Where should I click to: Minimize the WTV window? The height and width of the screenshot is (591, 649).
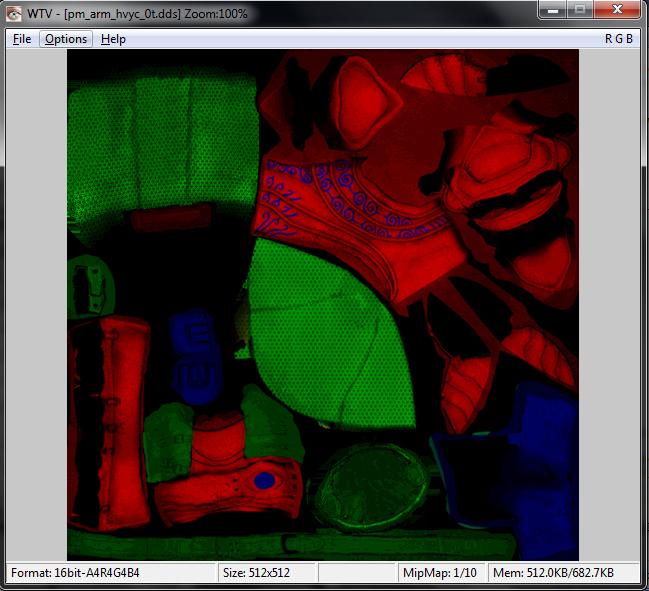(553, 10)
